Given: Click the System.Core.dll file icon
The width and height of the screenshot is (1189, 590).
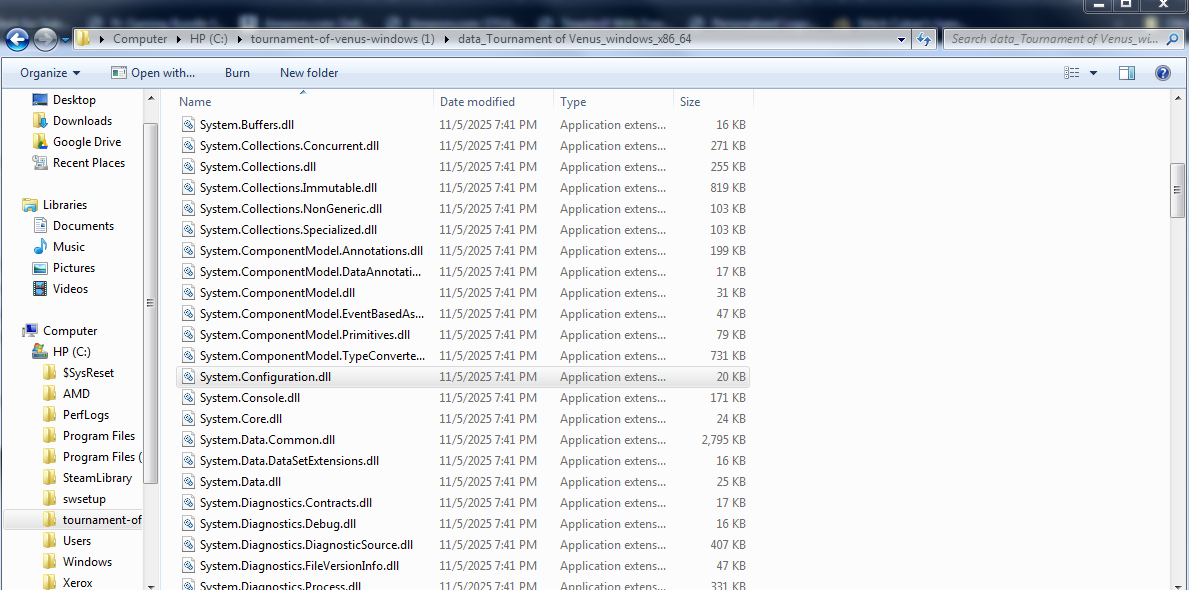Looking at the screenshot, I should tap(189, 419).
